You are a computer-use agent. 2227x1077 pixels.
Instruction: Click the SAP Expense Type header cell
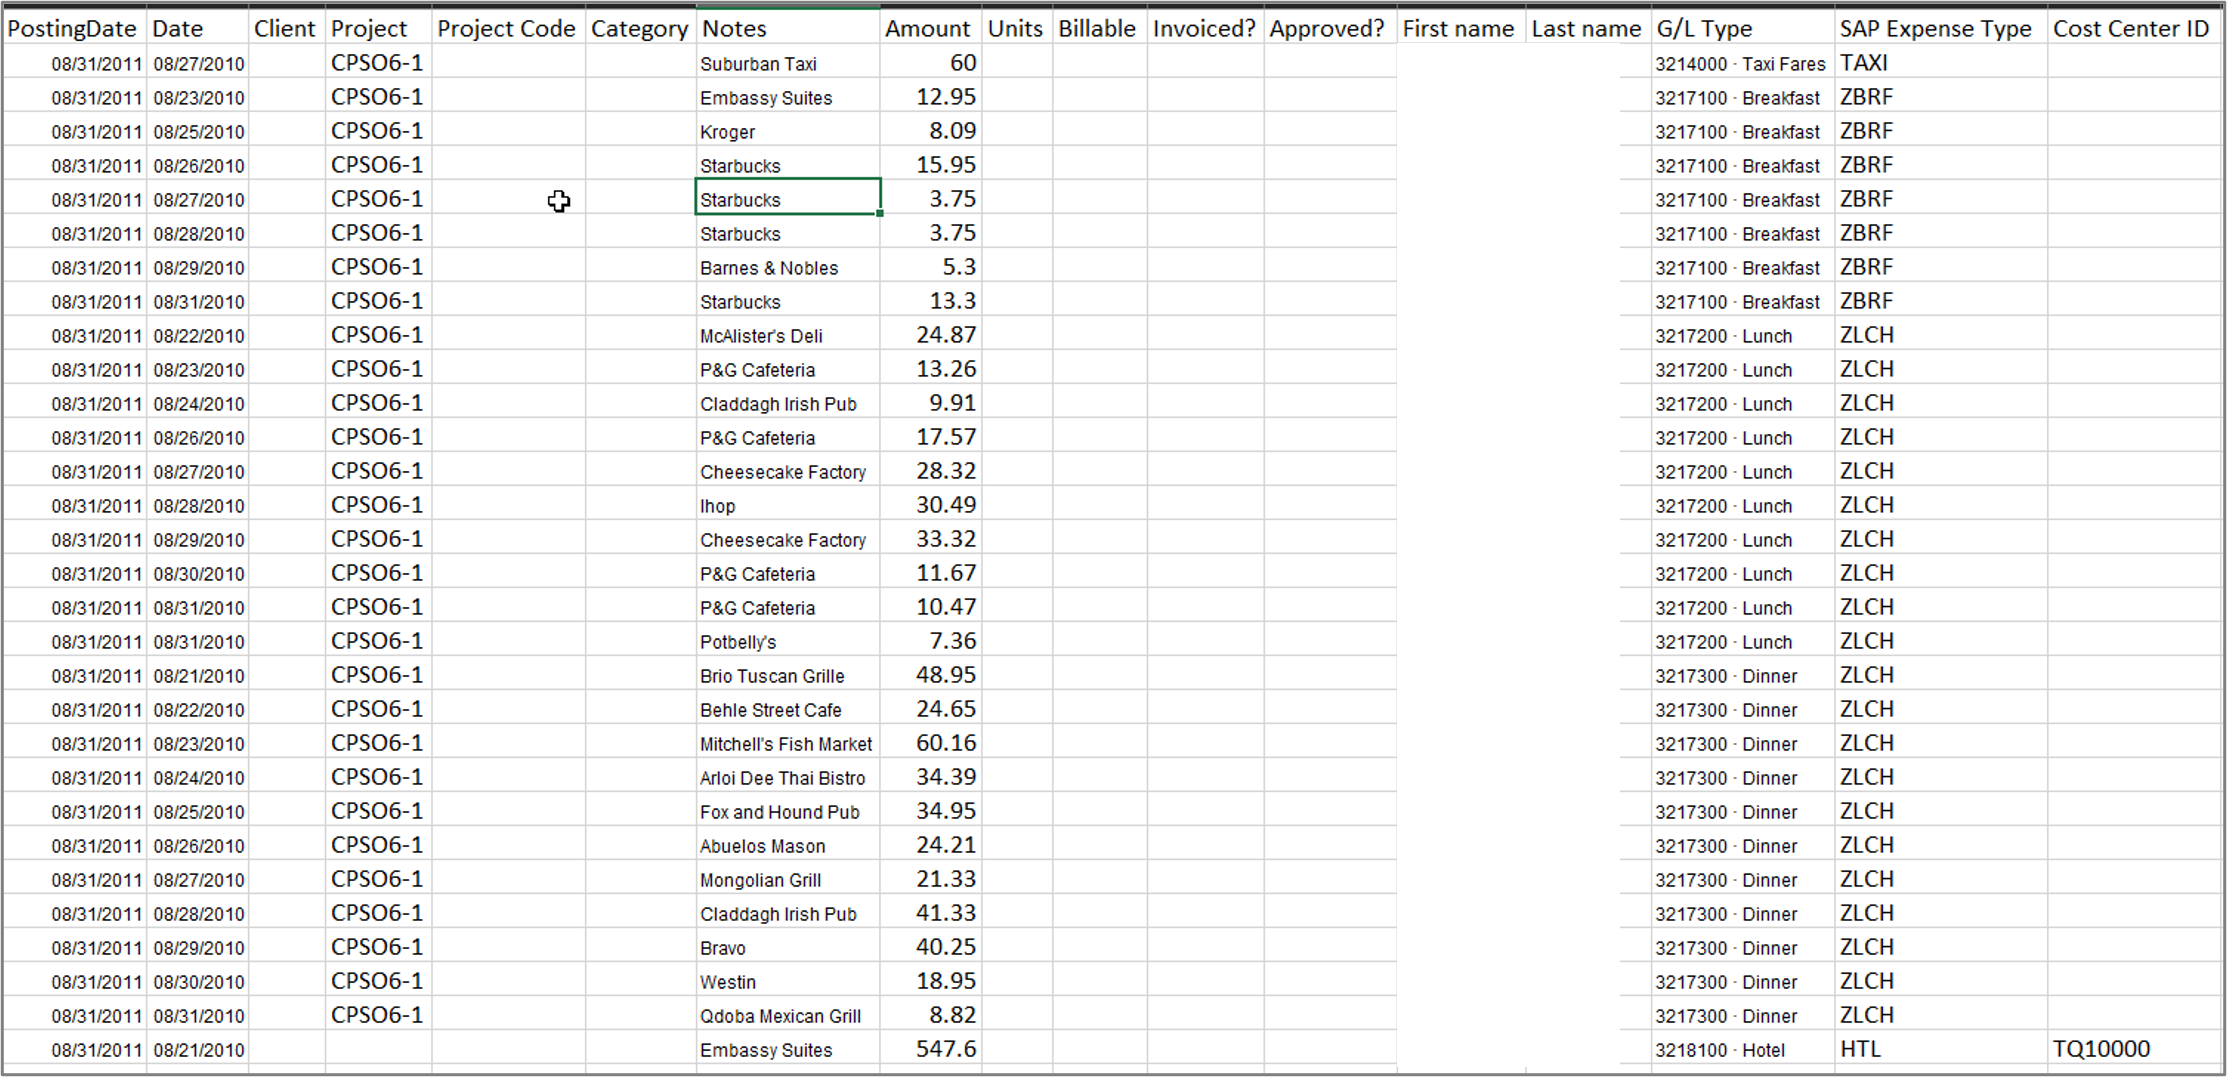pyautogui.click(x=1941, y=29)
